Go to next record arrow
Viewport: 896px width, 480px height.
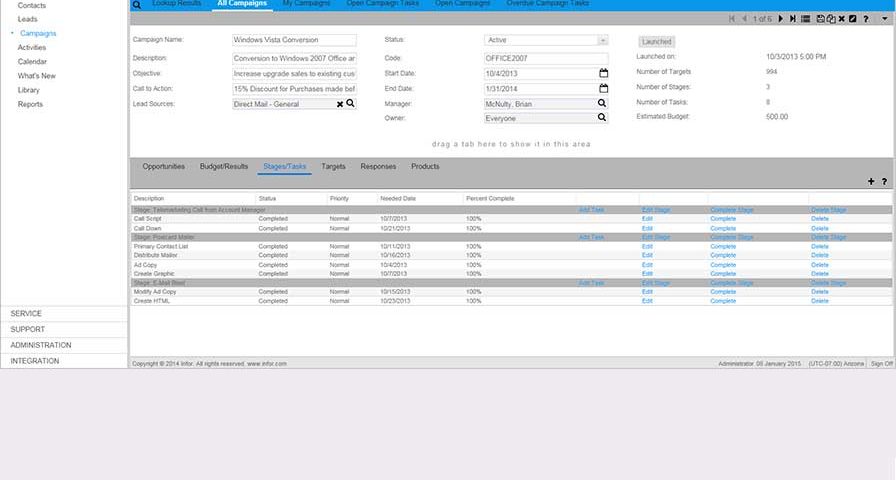tap(781, 19)
